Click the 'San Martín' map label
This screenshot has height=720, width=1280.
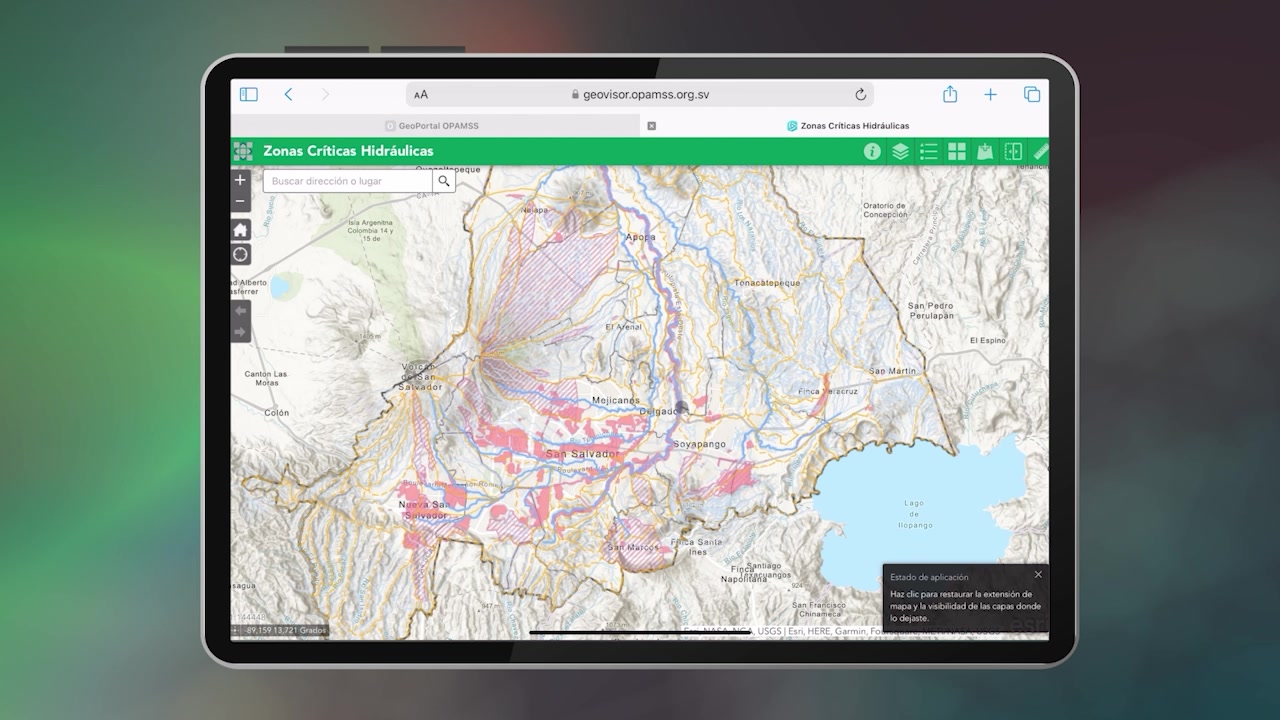892,371
